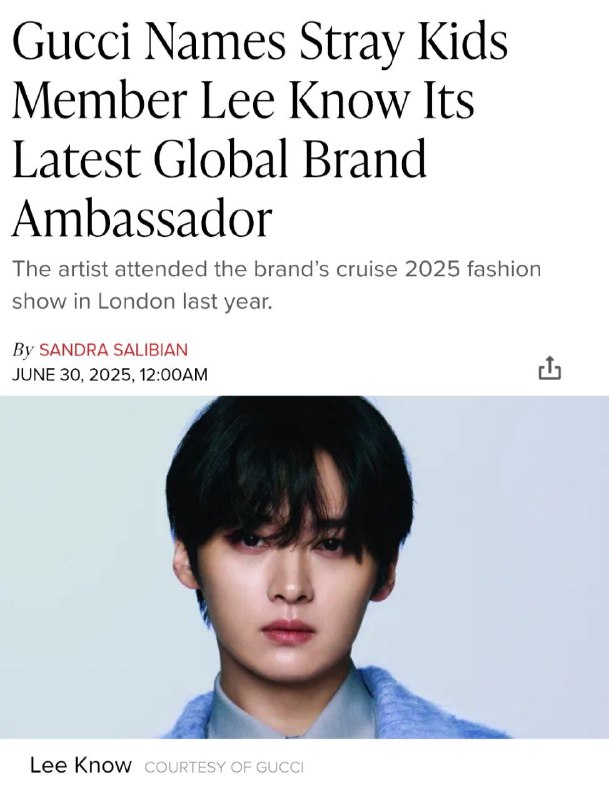Click the word 'London' in the subheading
The image size is (609, 800).
[x=136, y=301]
